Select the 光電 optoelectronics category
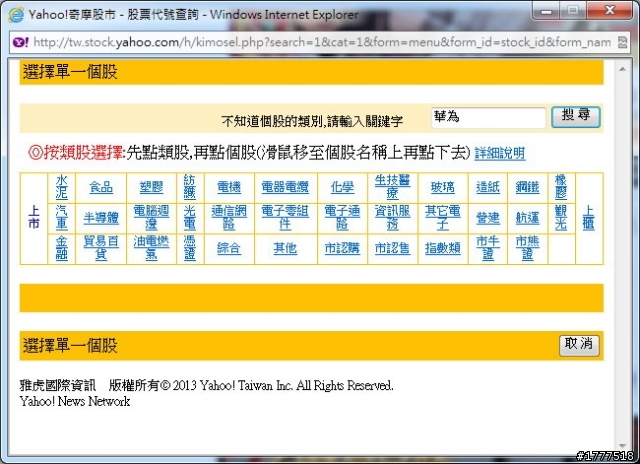This screenshot has height=464, width=640. pyautogui.click(x=190, y=218)
